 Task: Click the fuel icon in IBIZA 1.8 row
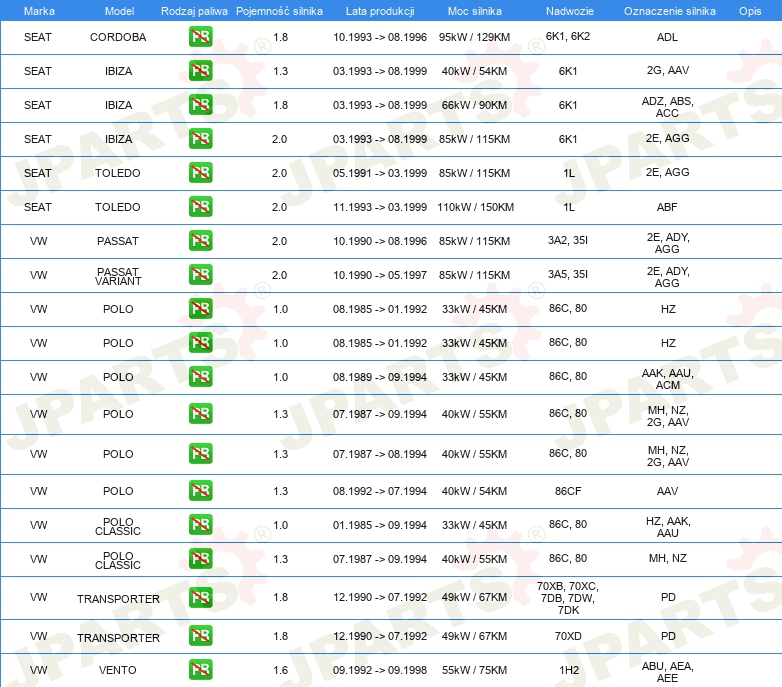[x=200, y=105]
